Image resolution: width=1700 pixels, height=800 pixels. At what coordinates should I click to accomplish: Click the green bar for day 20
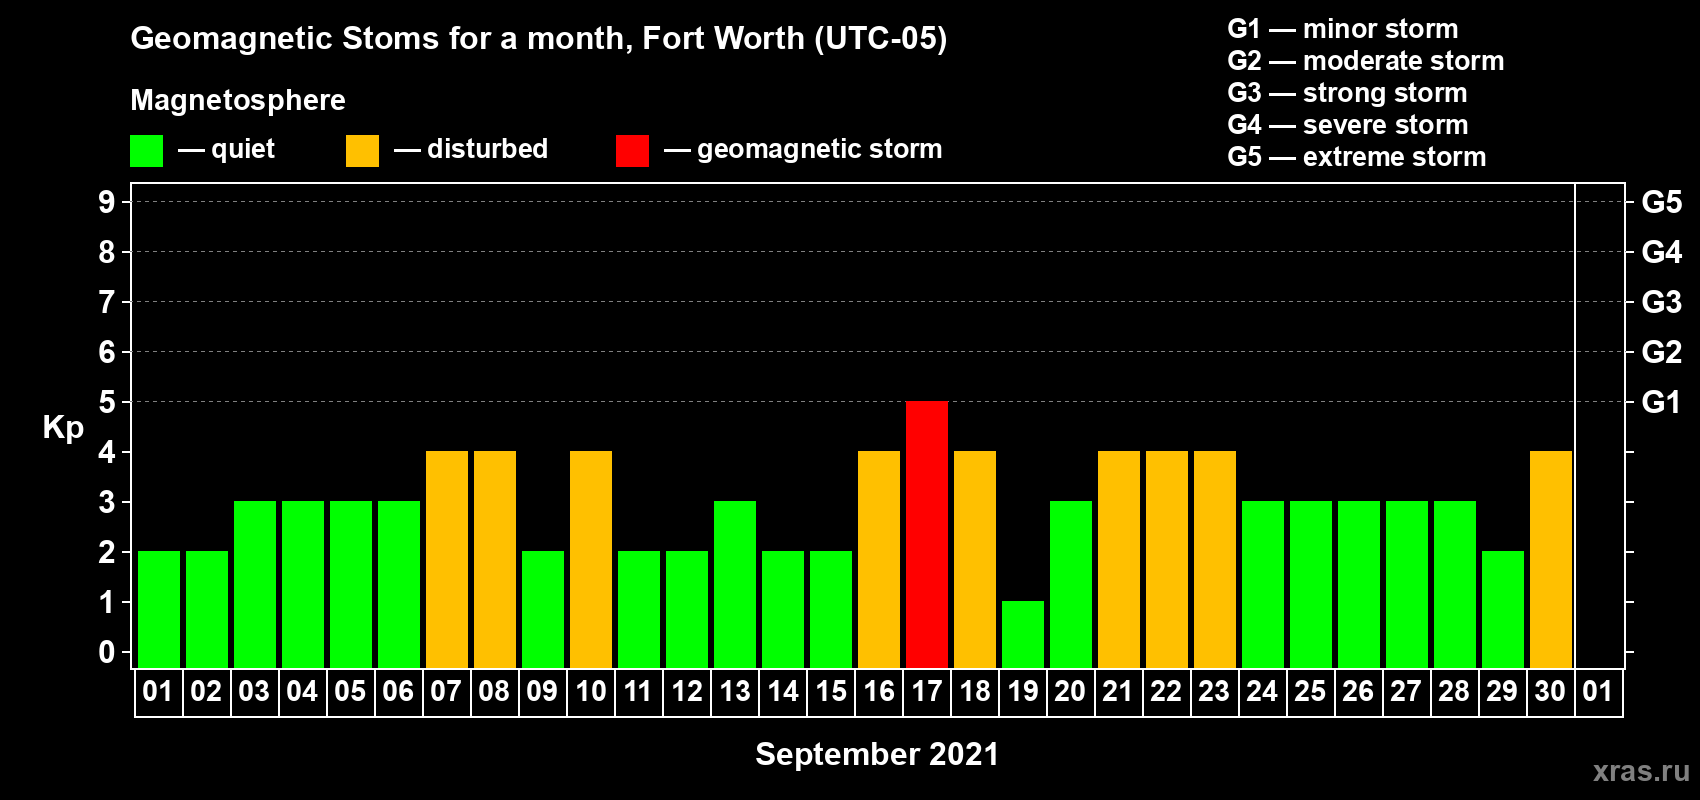1071,584
